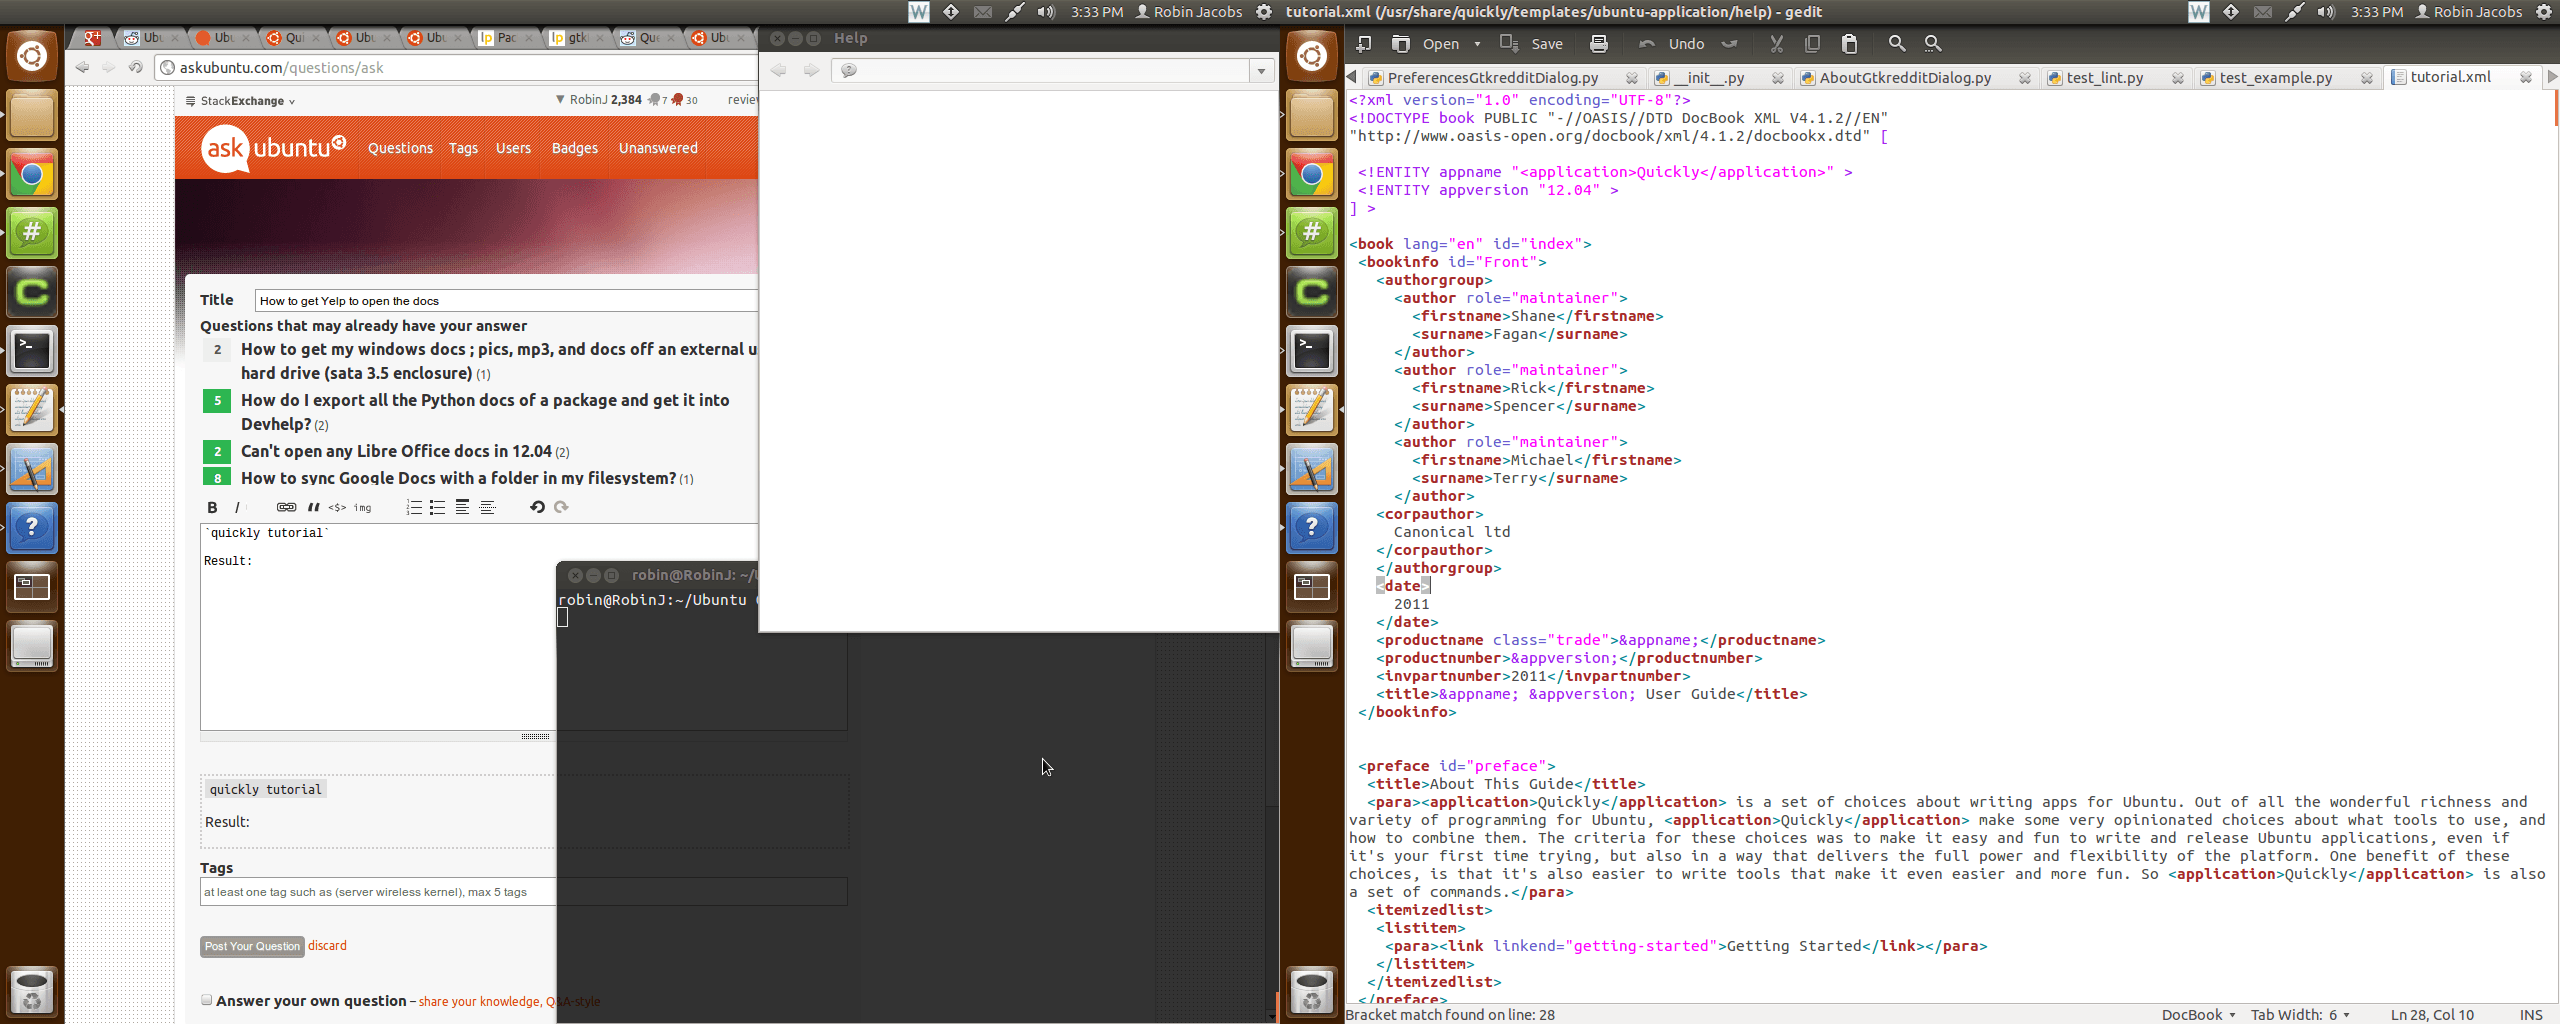Switch to the __init__.py tab

pos(1708,78)
